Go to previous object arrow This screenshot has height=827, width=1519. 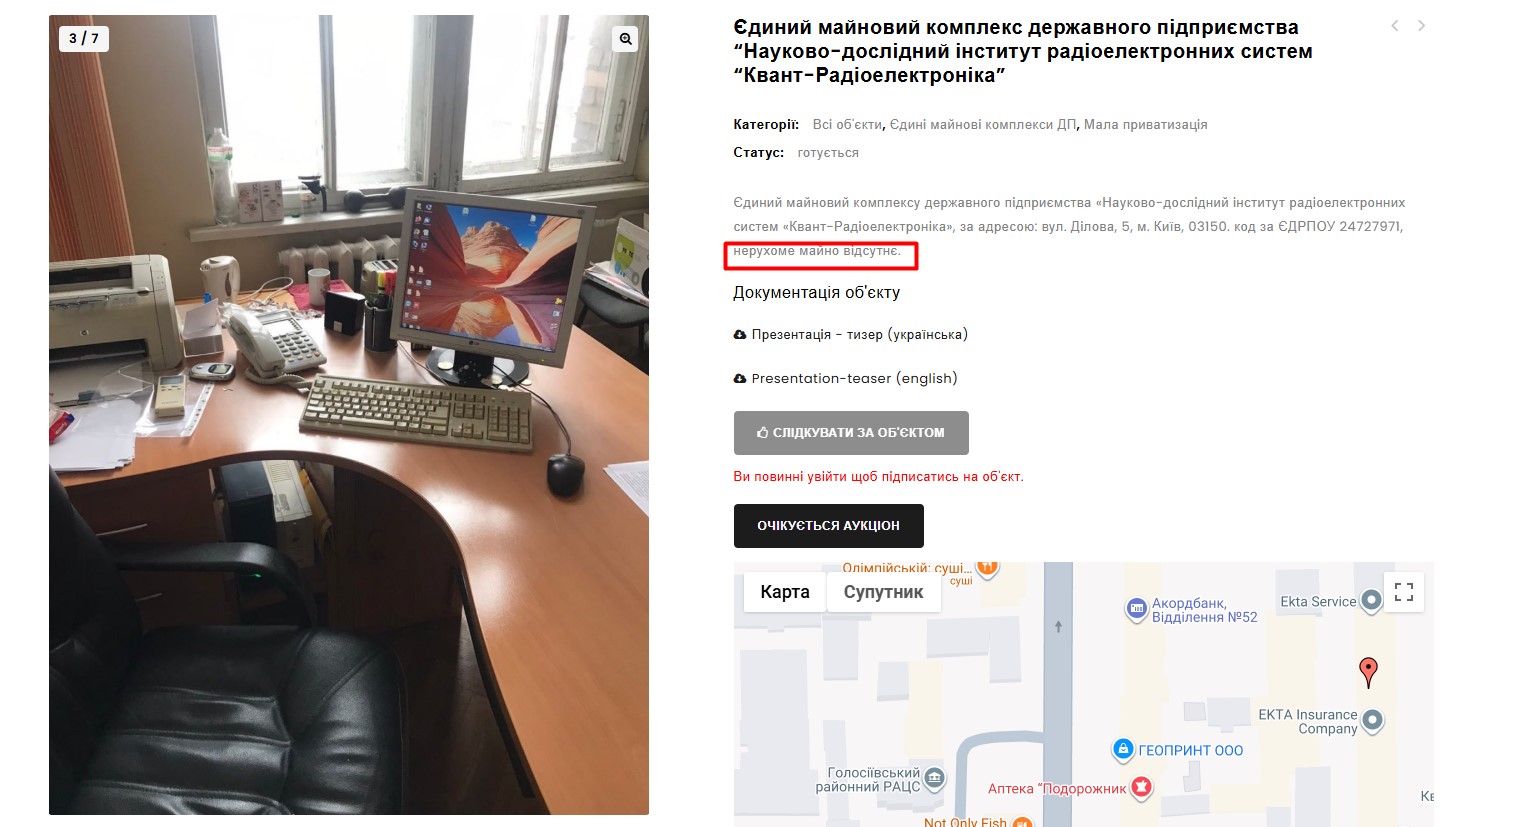click(1395, 26)
